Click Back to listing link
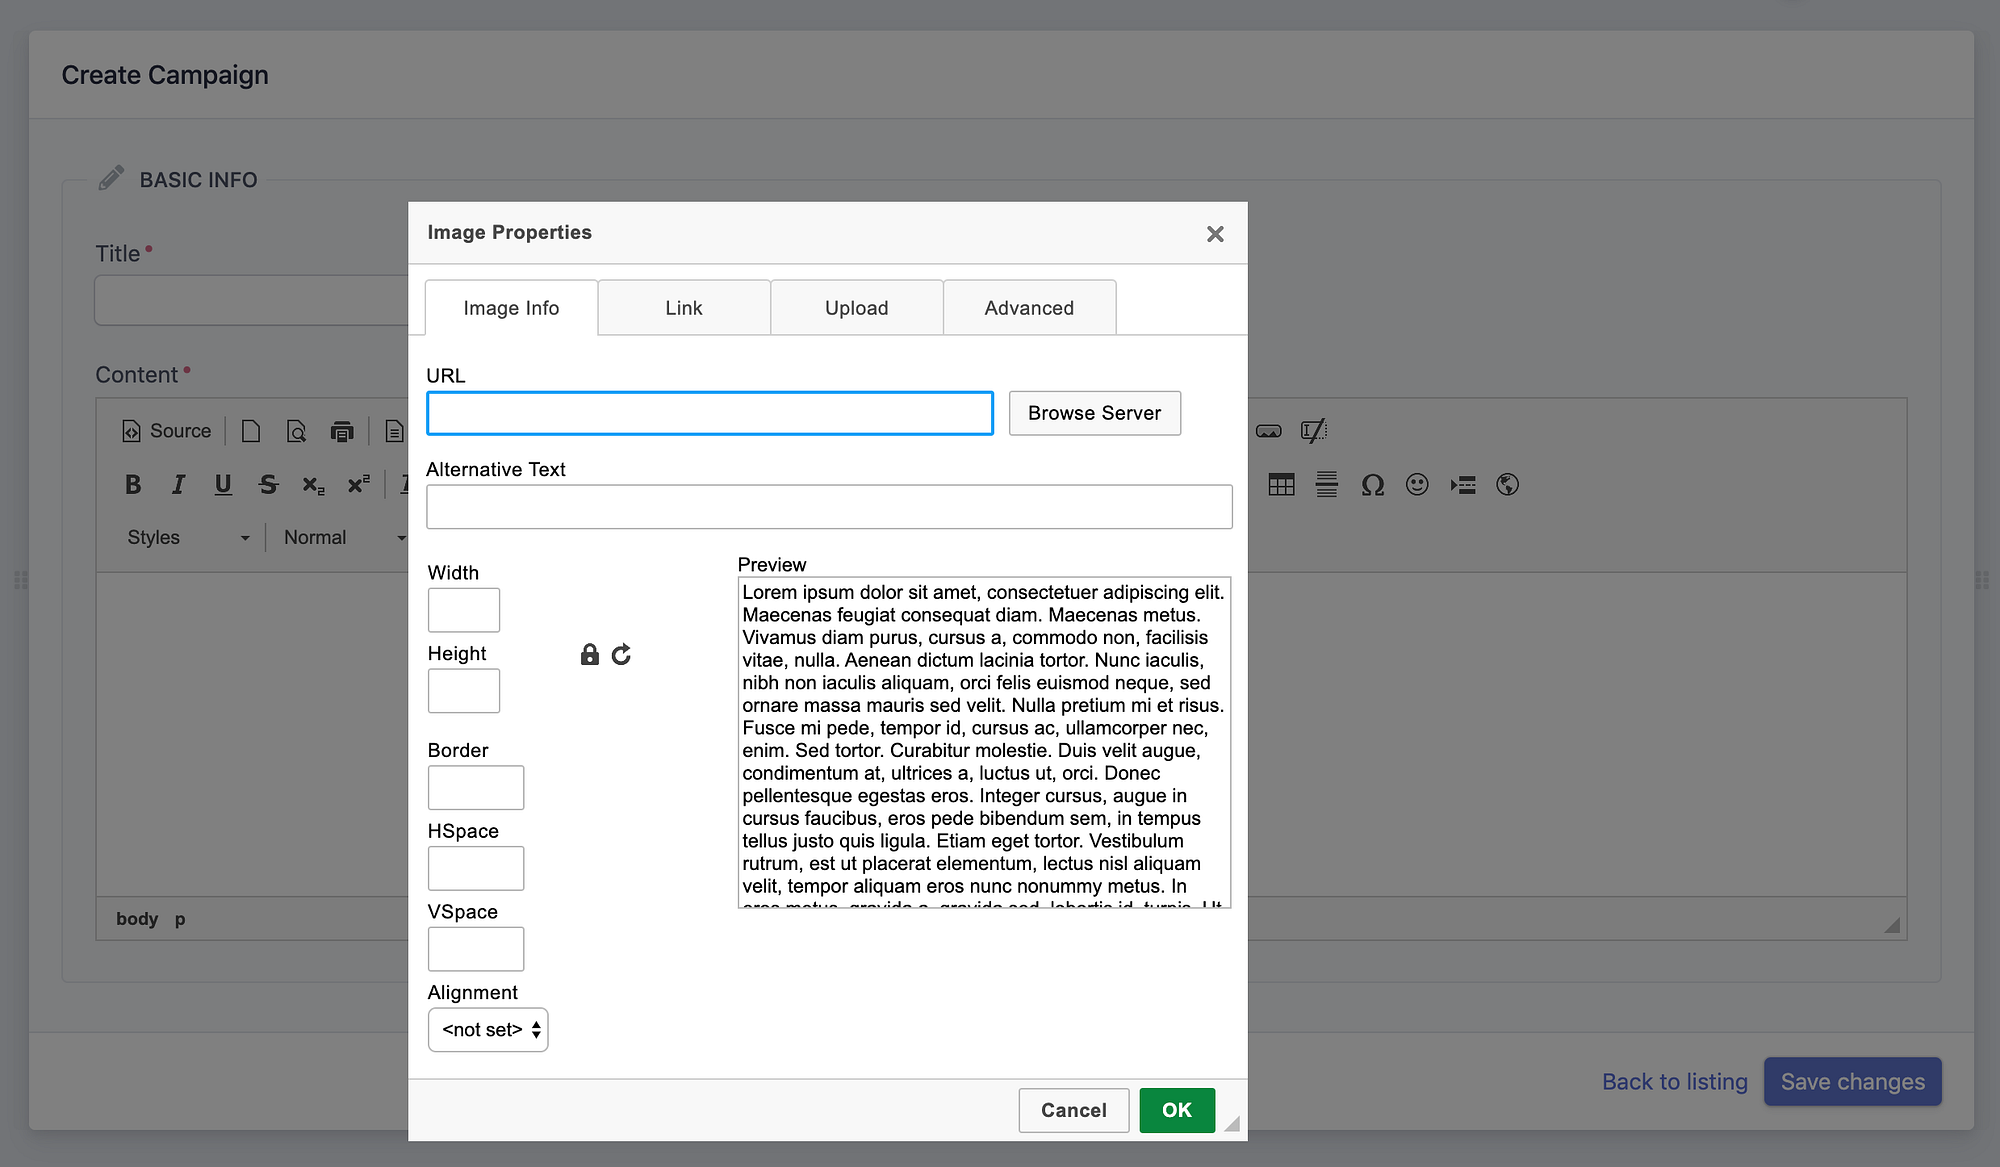The image size is (2000, 1167). [x=1674, y=1081]
